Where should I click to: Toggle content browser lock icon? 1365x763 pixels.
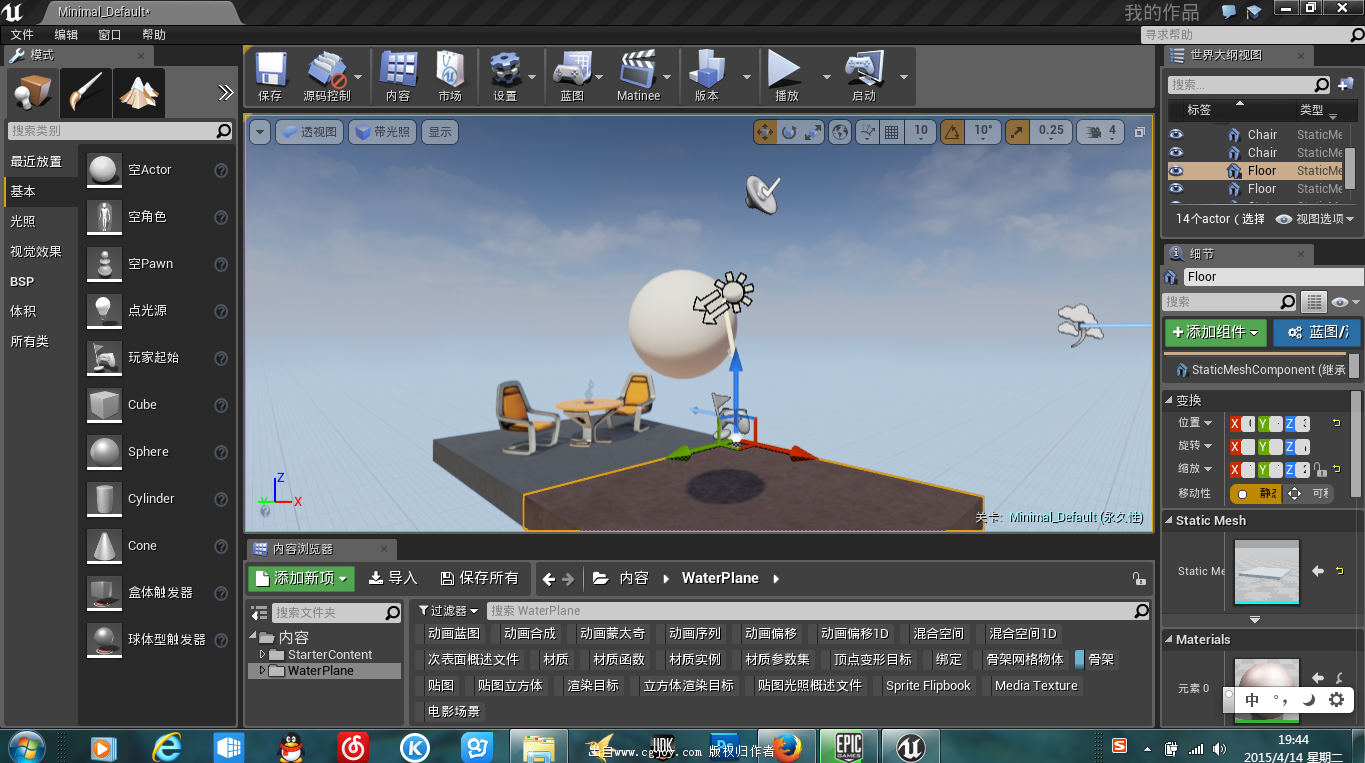click(x=1138, y=579)
